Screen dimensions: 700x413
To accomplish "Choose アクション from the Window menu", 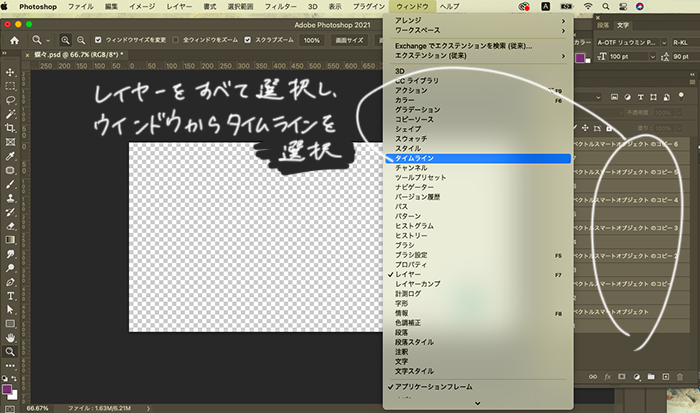I will pyautogui.click(x=478, y=91).
